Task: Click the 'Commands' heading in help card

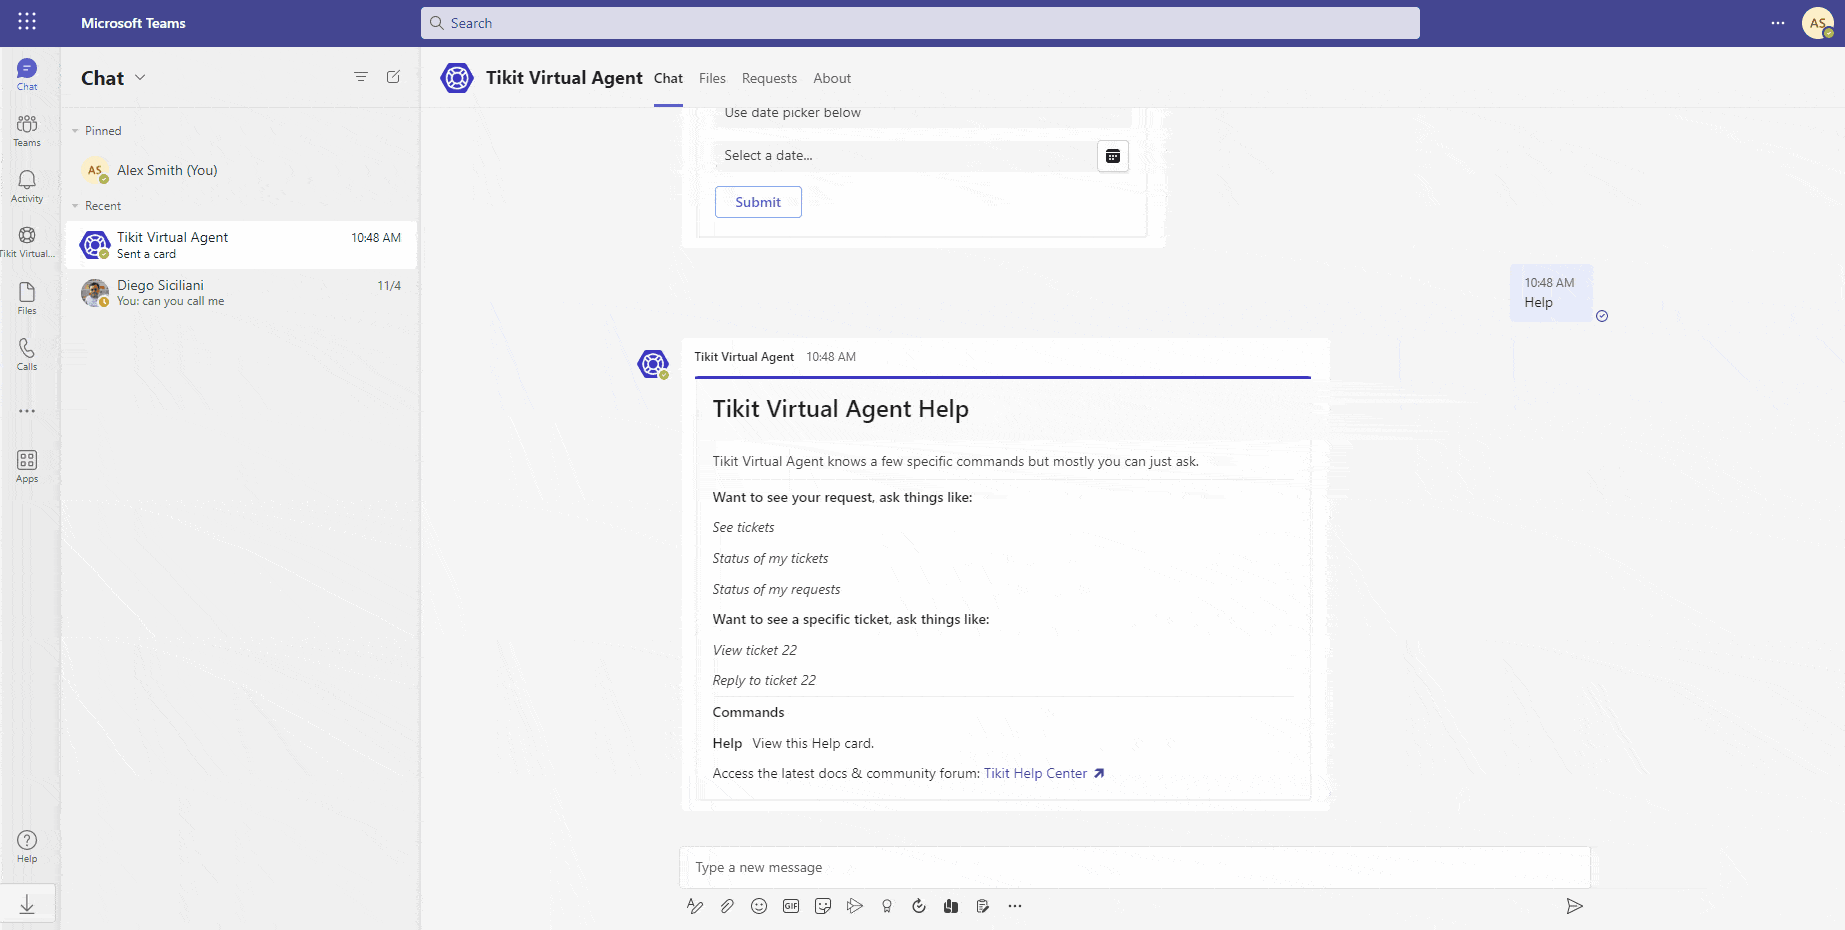Action: pyautogui.click(x=748, y=712)
